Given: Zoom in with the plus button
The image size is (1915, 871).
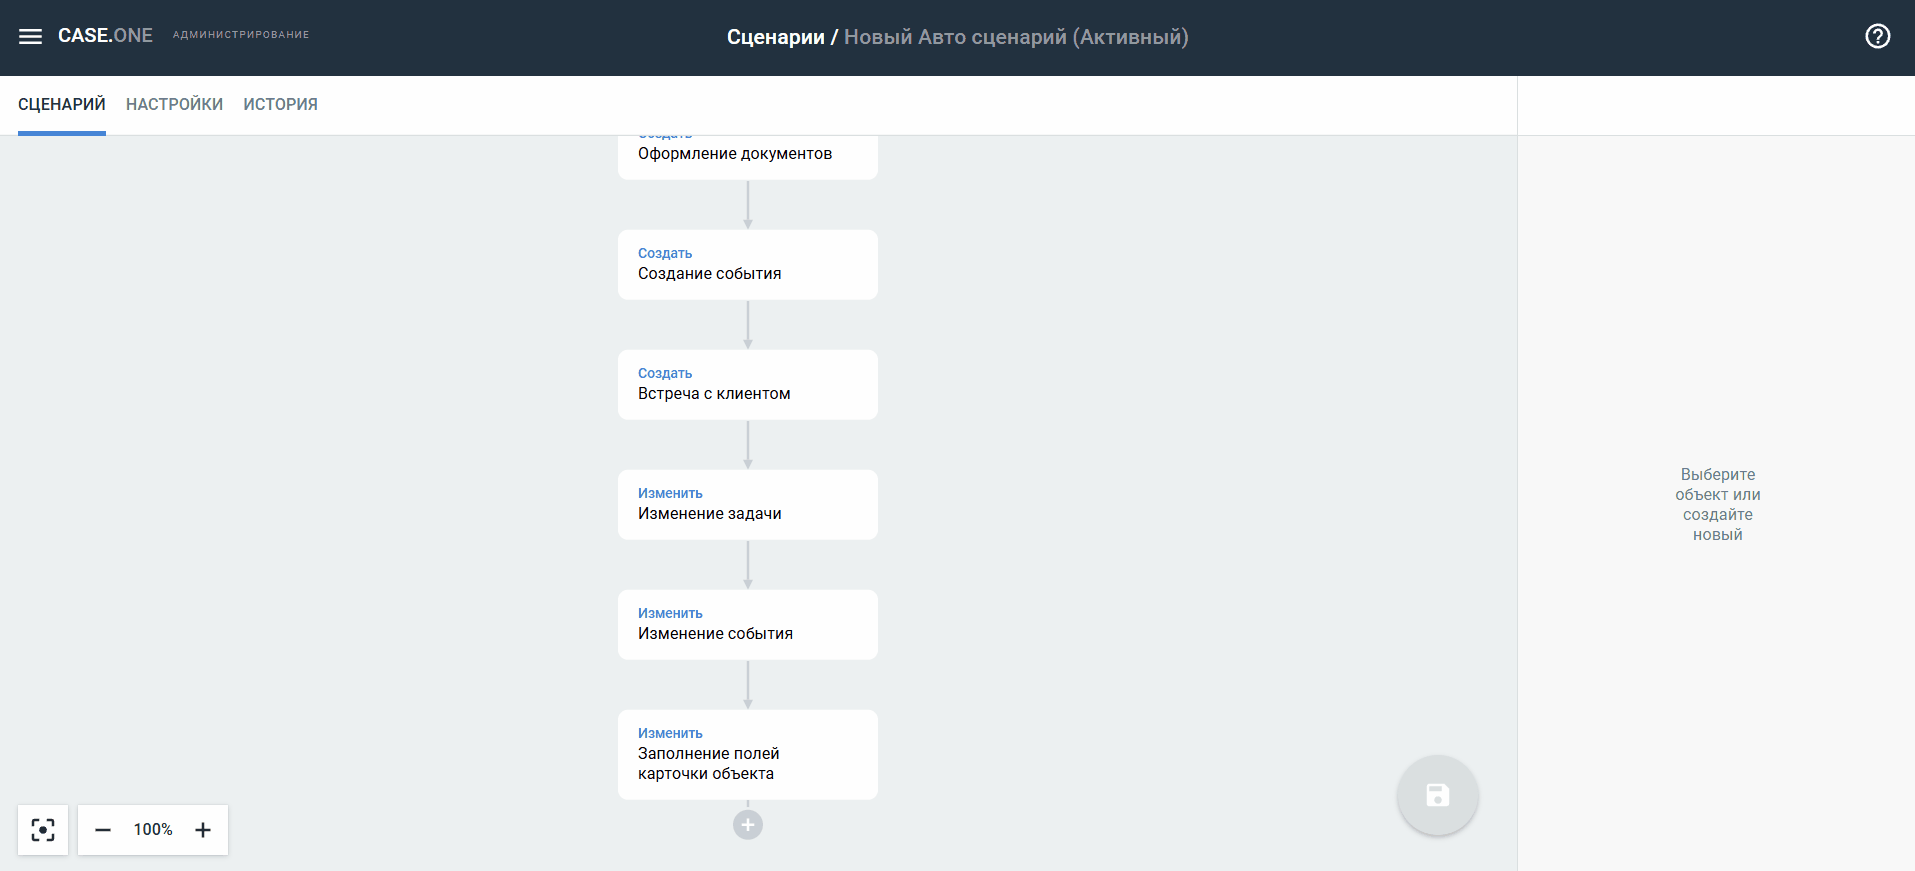Looking at the screenshot, I should click(x=203, y=830).
